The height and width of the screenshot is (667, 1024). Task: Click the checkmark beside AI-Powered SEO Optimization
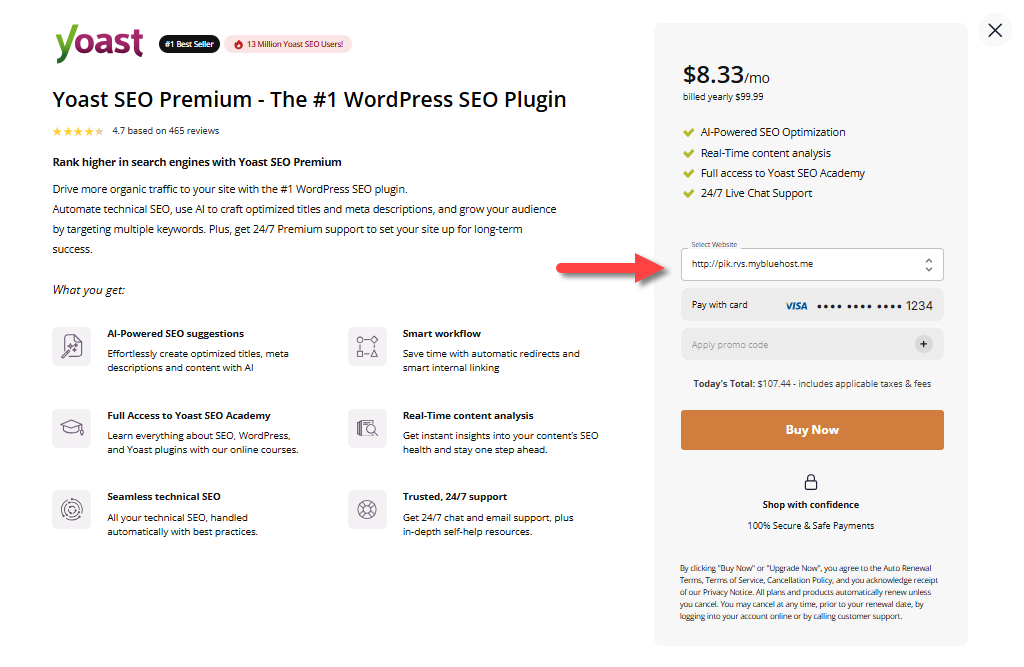tap(688, 132)
